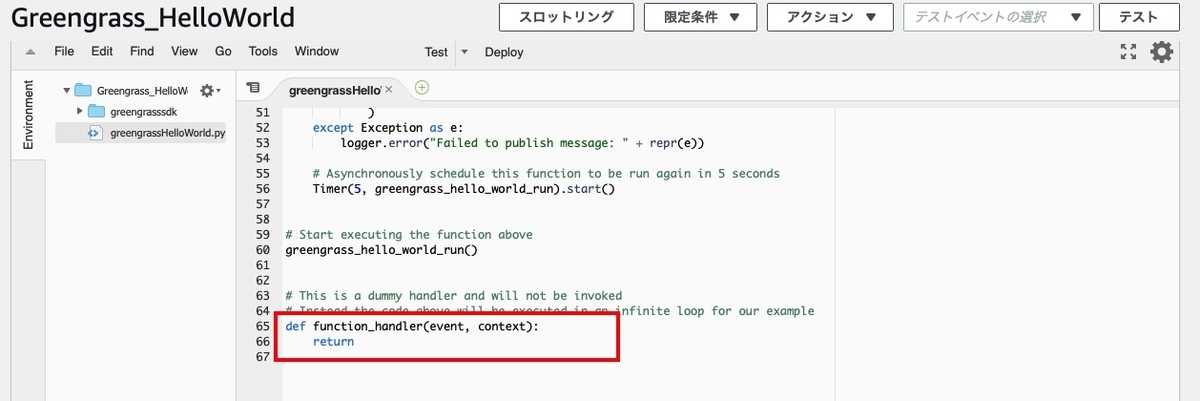Click the tab list icon
Viewport: 1200px width, 401px height.
253,88
